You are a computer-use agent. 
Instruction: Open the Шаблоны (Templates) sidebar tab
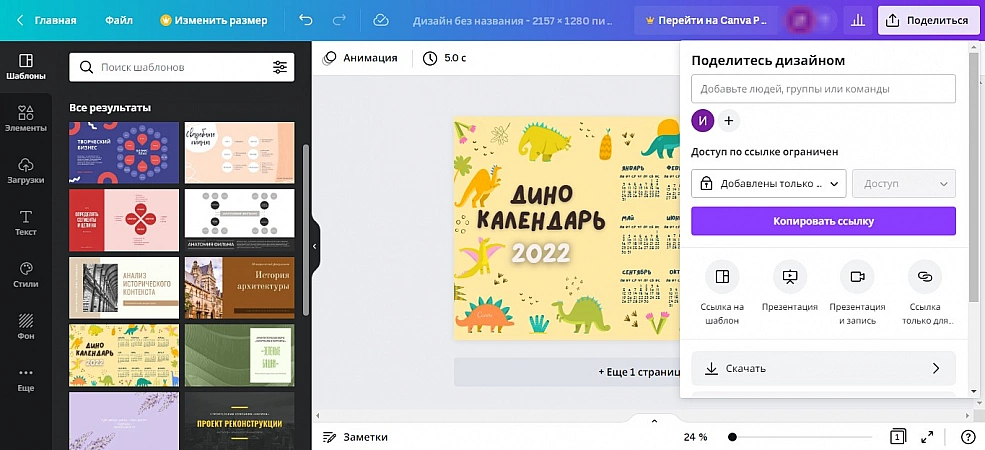26,67
